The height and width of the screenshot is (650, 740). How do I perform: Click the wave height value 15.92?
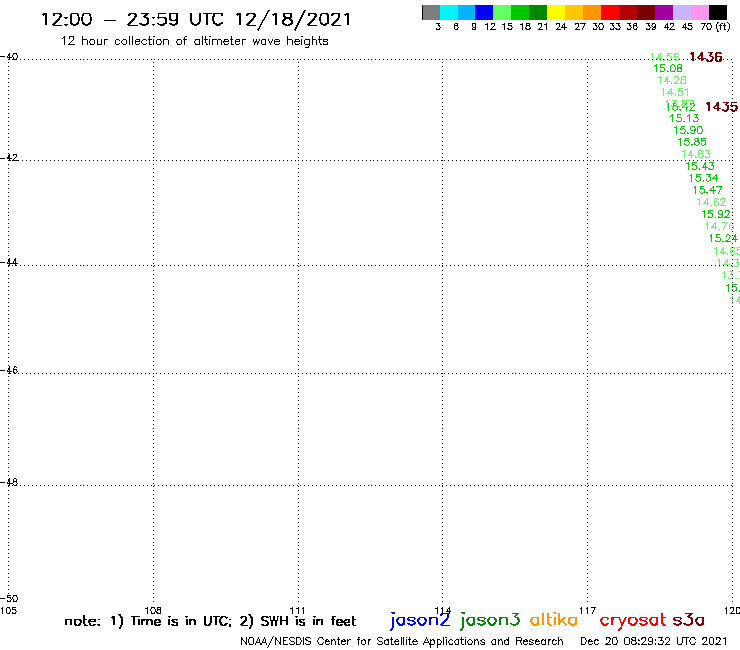click(x=716, y=214)
